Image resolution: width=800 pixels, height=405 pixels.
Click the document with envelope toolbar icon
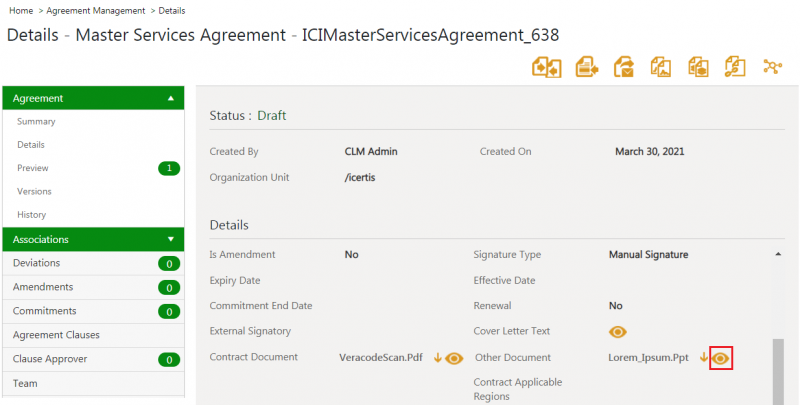(624, 67)
